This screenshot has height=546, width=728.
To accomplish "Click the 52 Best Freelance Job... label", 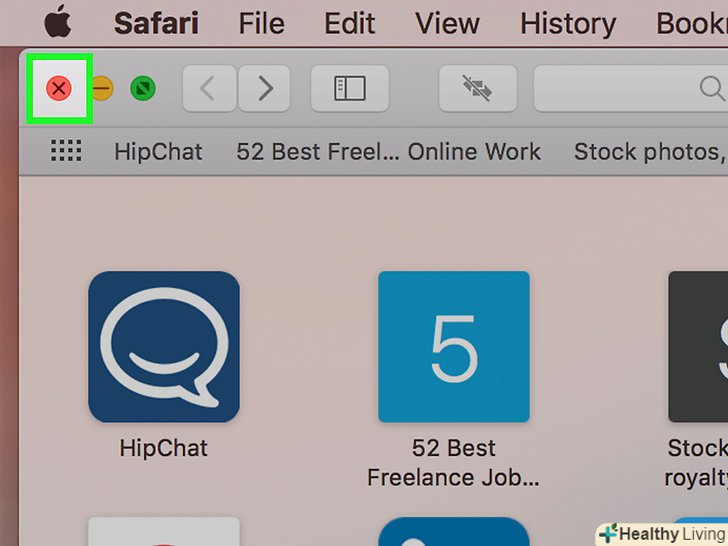I will pyautogui.click(x=454, y=463).
